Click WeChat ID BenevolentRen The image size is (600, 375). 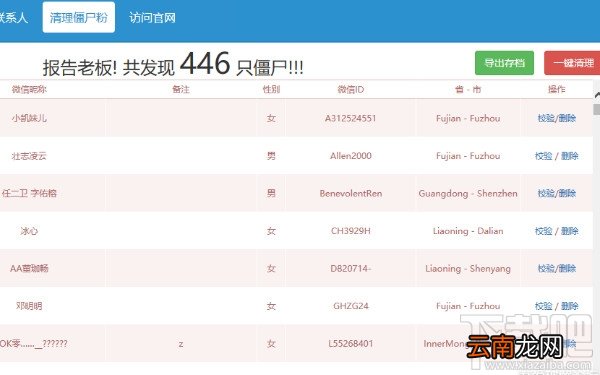[351, 193]
